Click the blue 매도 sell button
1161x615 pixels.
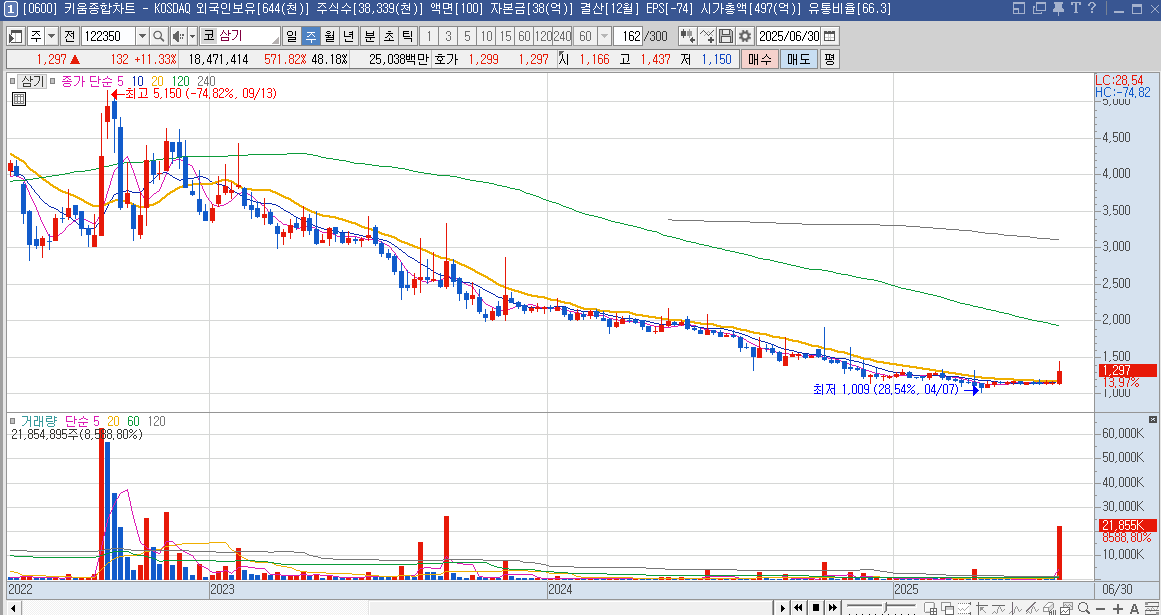coord(798,59)
